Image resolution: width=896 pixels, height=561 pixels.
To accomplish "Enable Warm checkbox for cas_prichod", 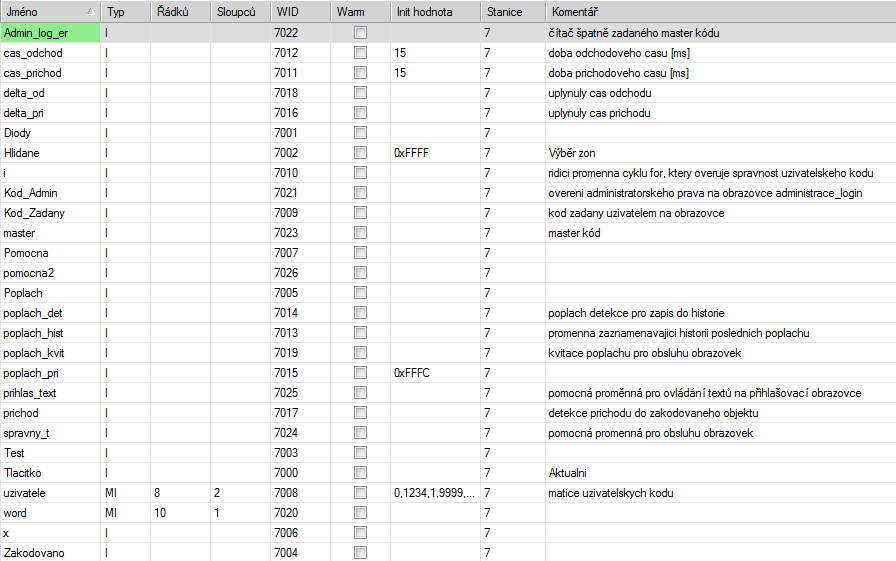I will 360,73.
